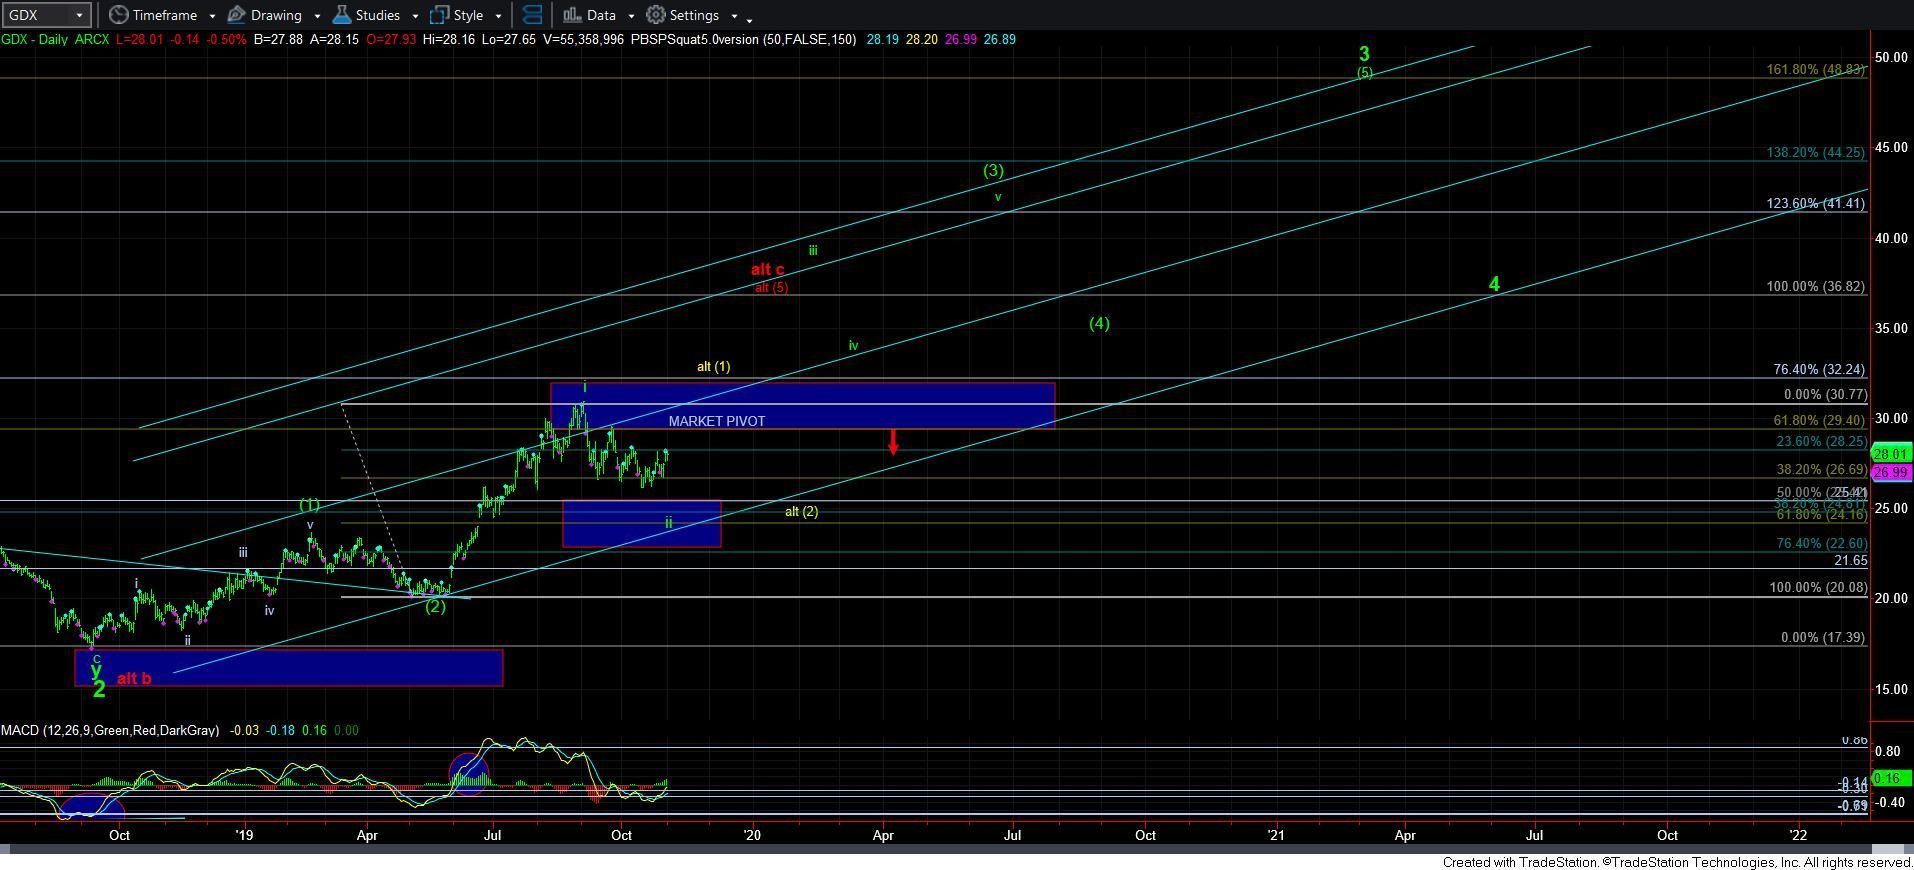
Task: Expand the Studies dropdown arrow
Action: (415, 16)
